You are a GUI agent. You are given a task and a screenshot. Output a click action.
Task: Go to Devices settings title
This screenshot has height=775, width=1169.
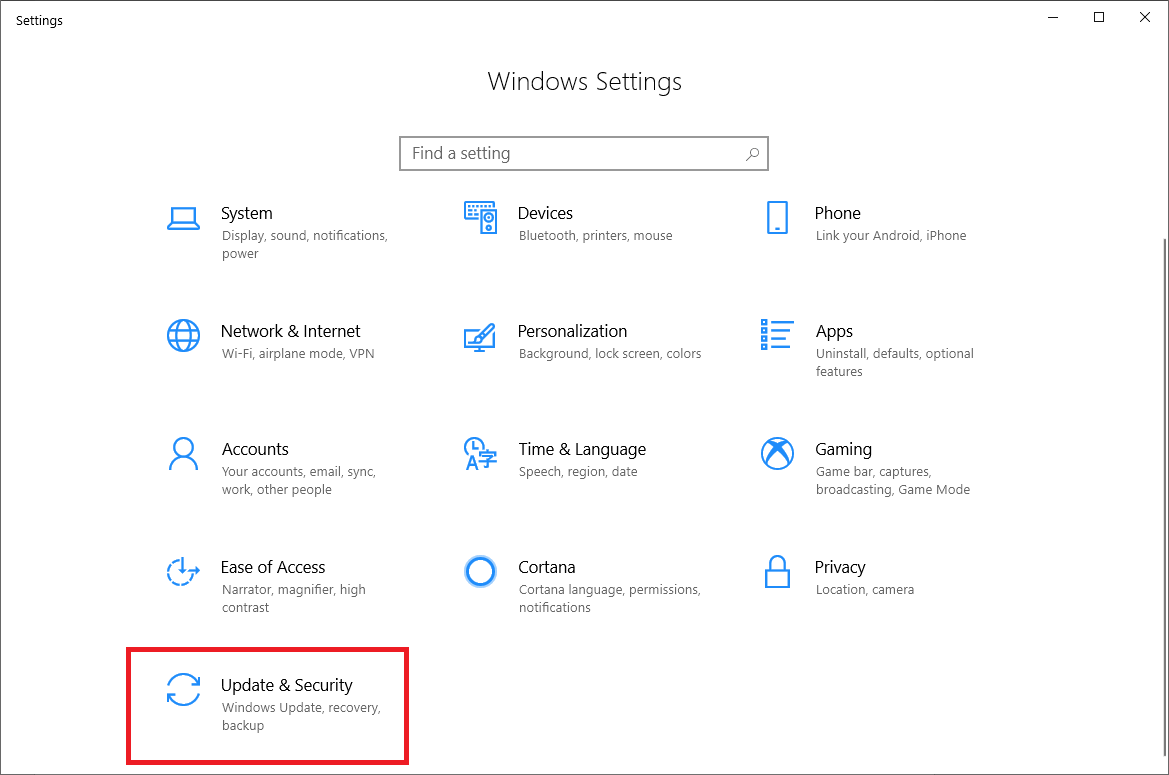tap(545, 213)
